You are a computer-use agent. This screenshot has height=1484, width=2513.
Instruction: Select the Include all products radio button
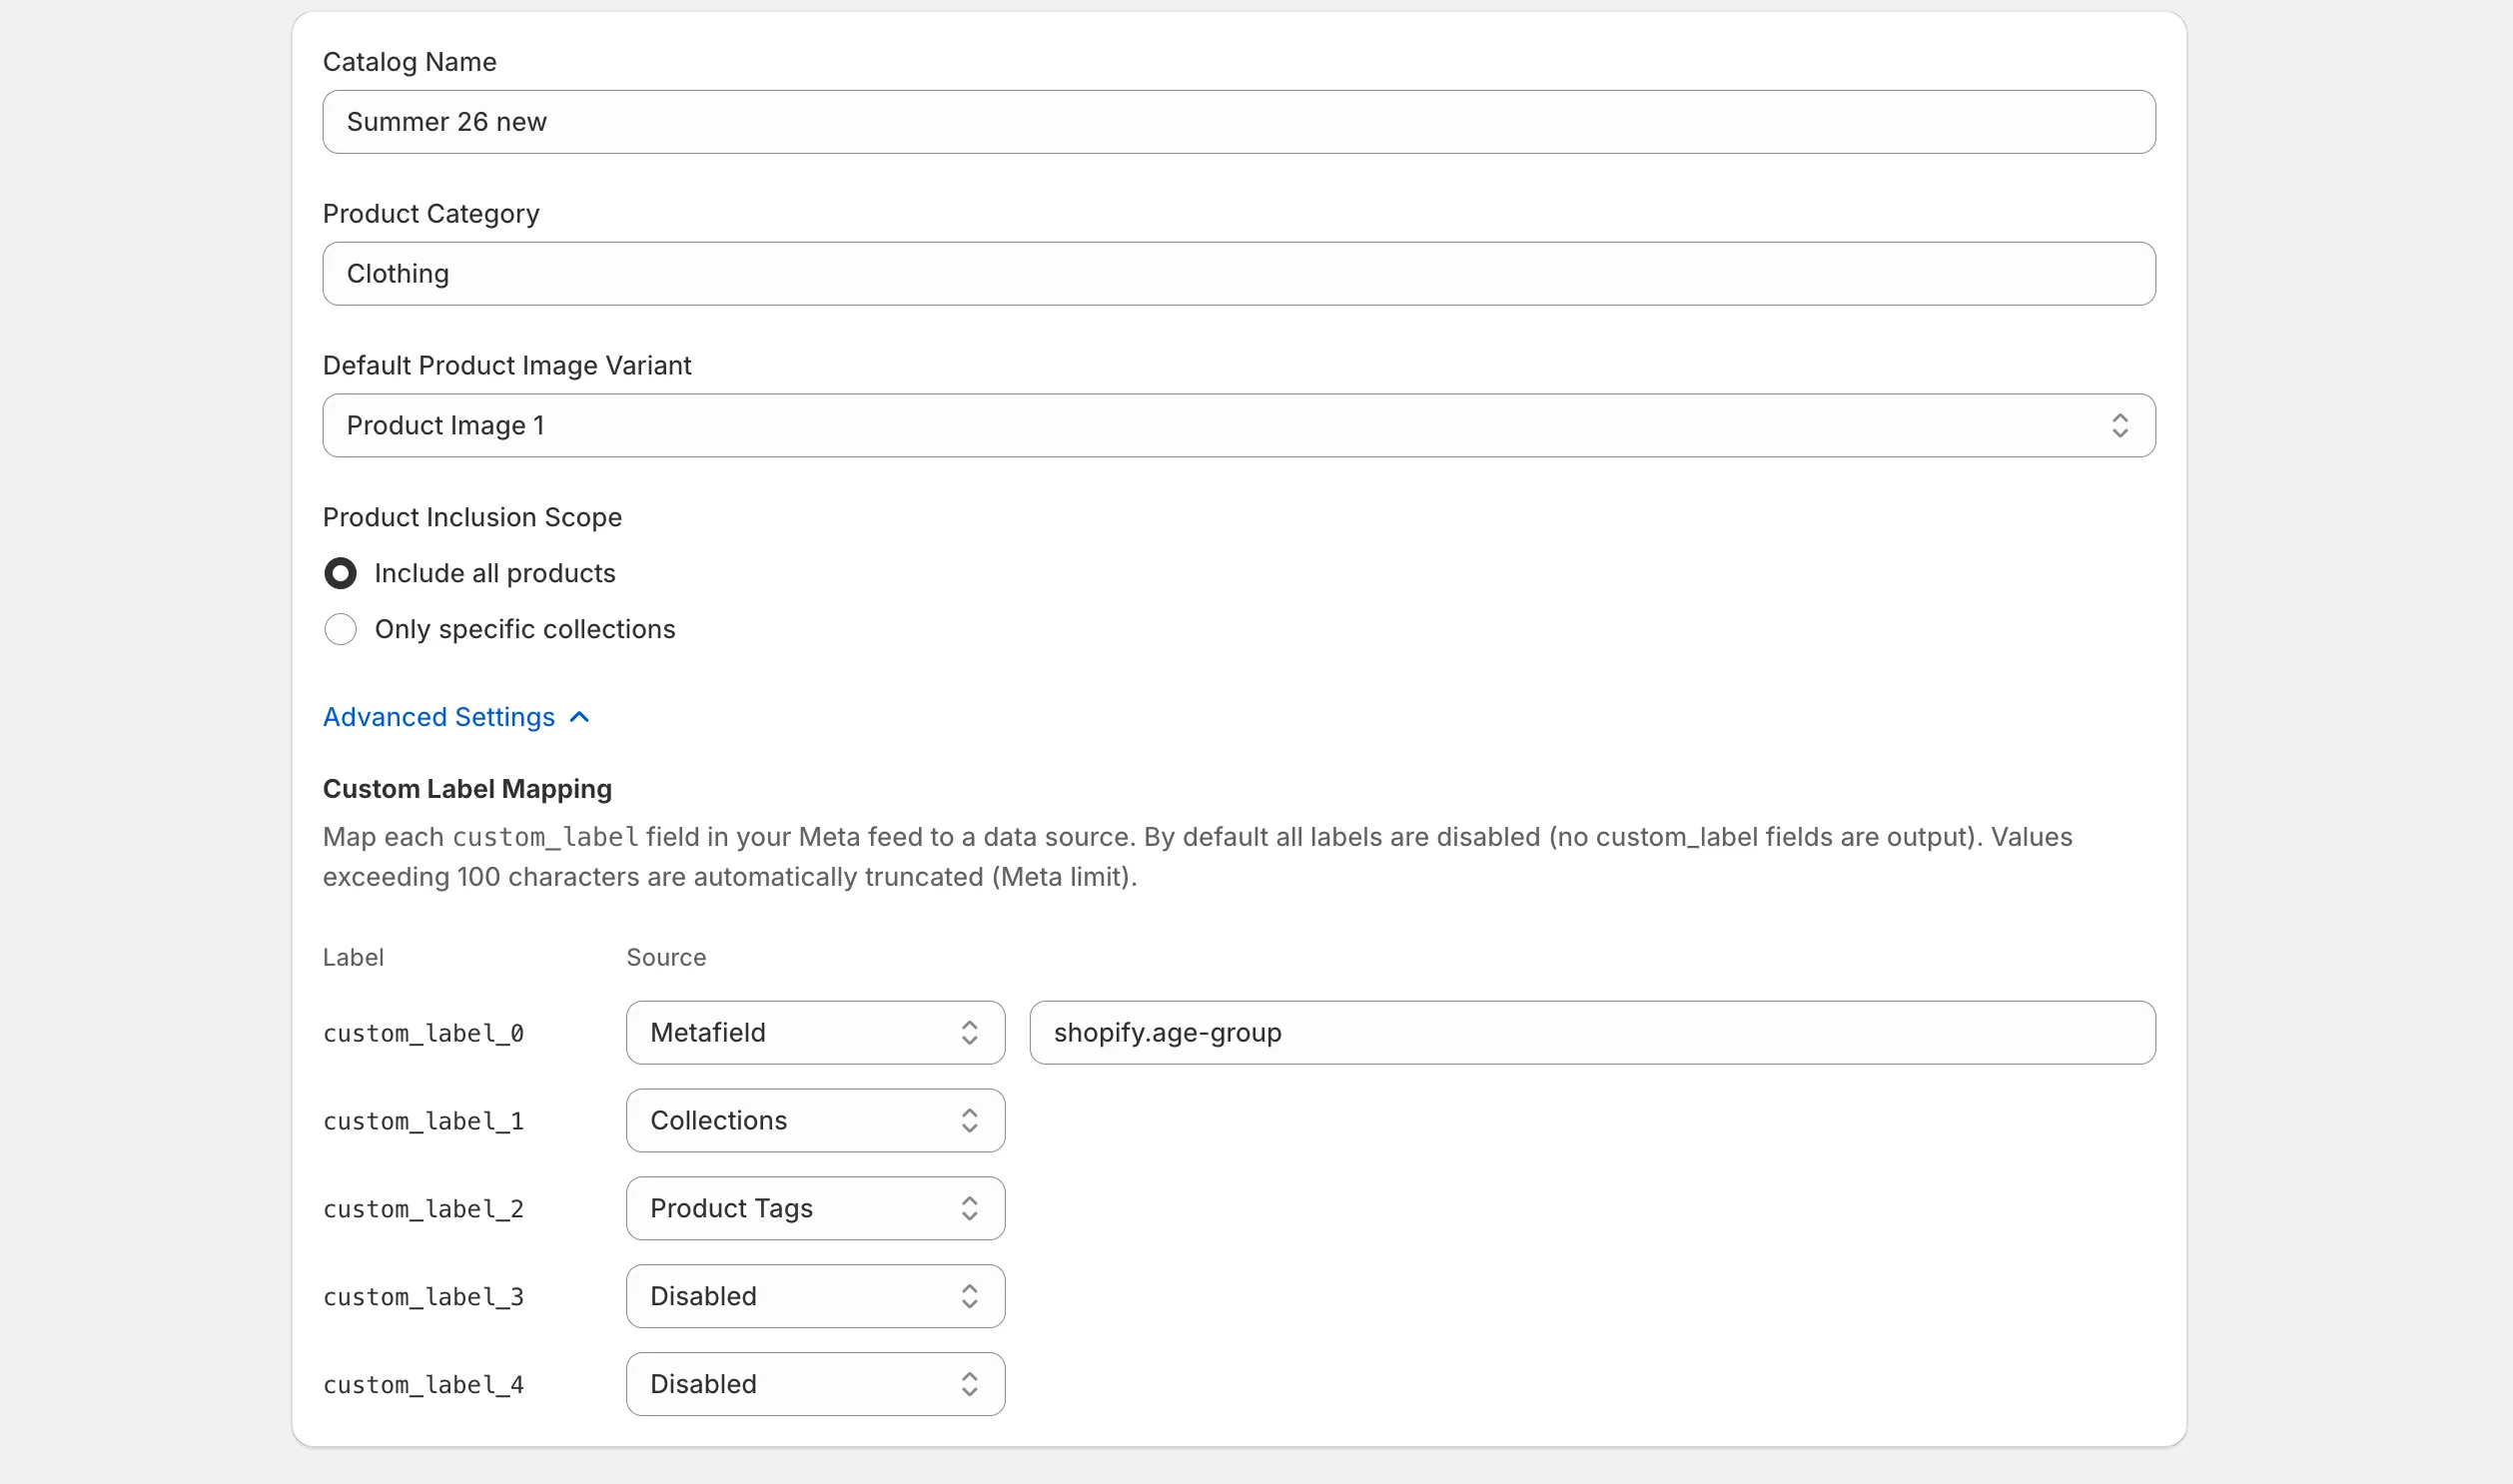point(340,574)
